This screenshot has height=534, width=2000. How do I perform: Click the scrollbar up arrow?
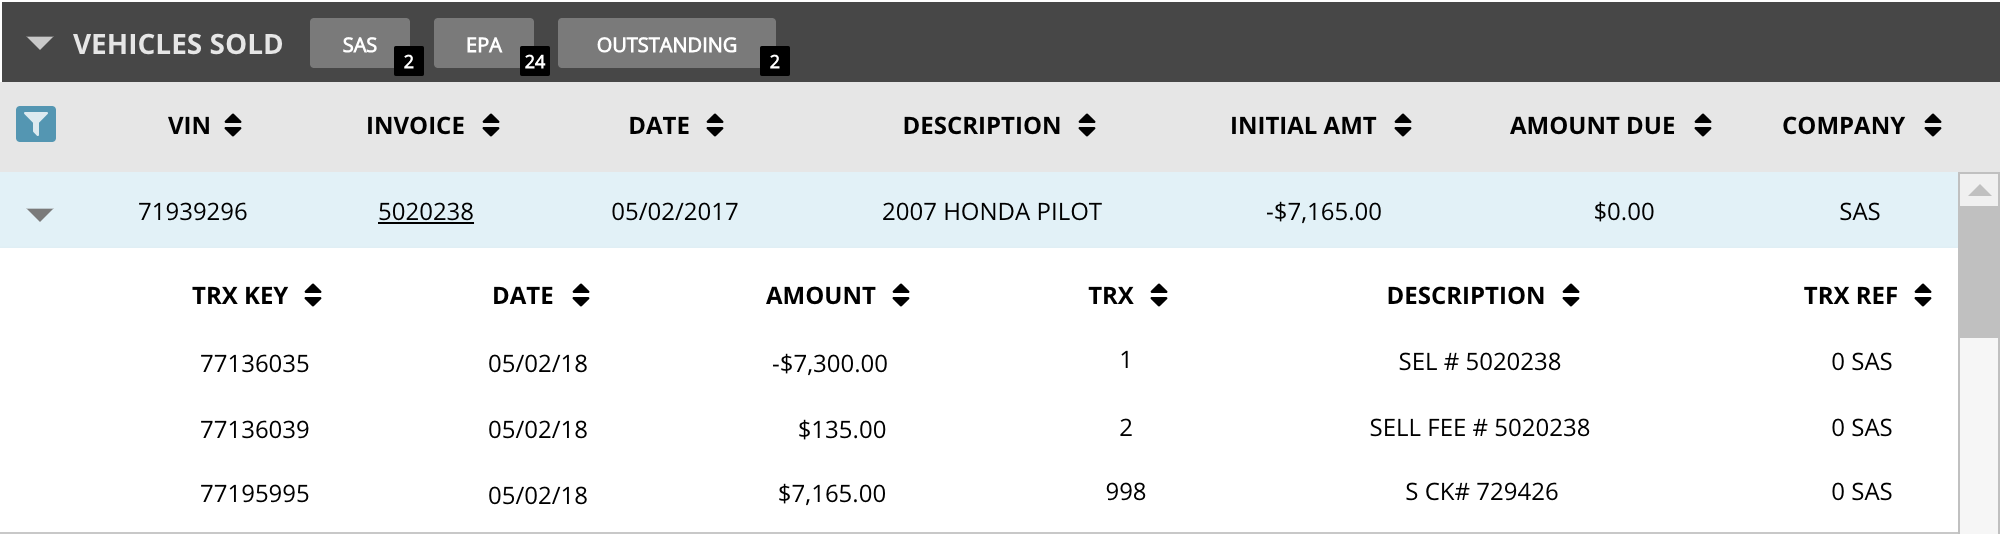click(1978, 190)
